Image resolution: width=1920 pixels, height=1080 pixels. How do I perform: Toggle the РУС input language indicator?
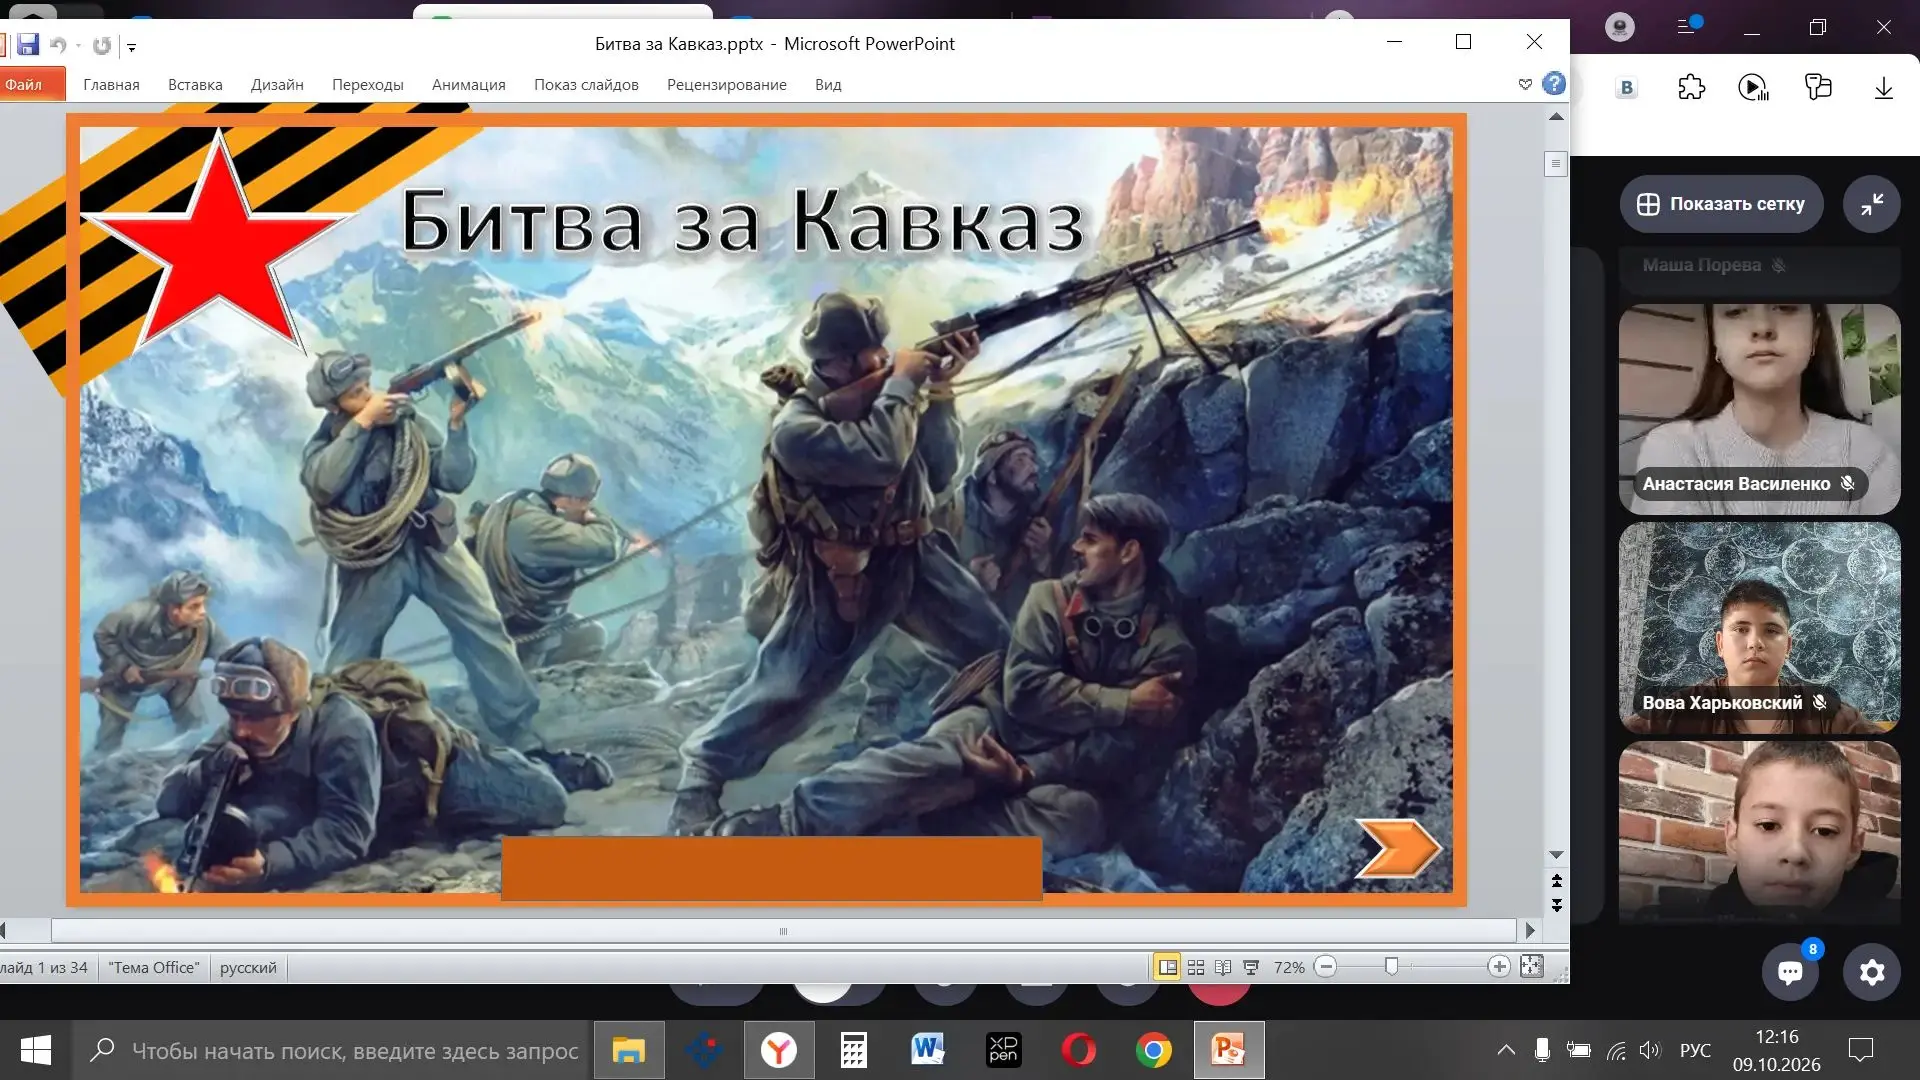click(1695, 1051)
